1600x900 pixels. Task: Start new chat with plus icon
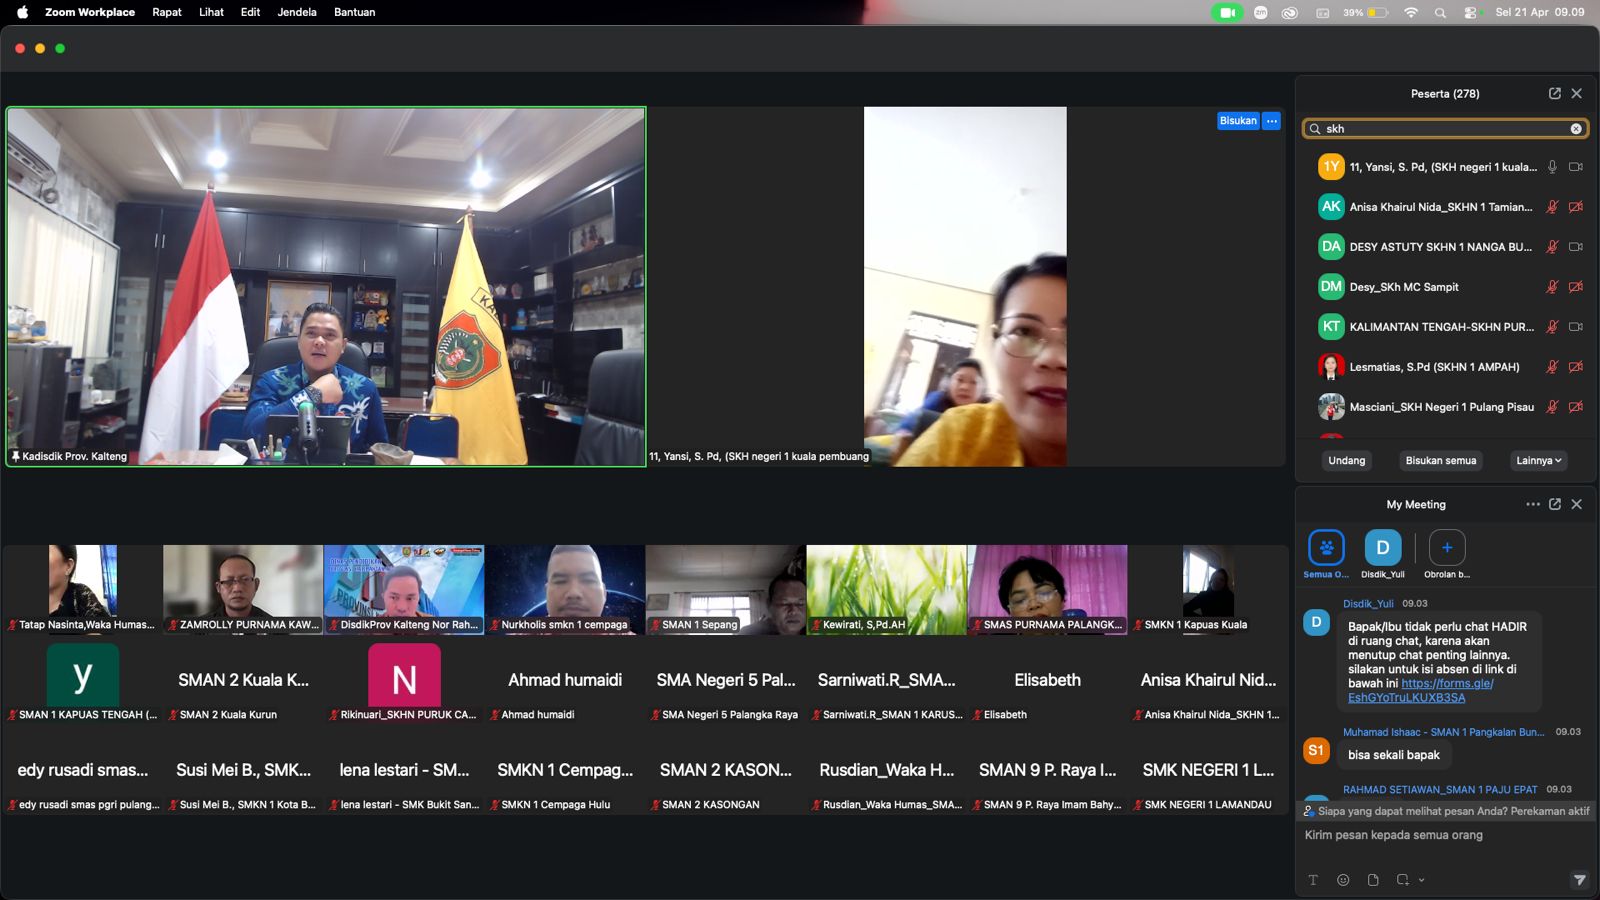[1446, 548]
